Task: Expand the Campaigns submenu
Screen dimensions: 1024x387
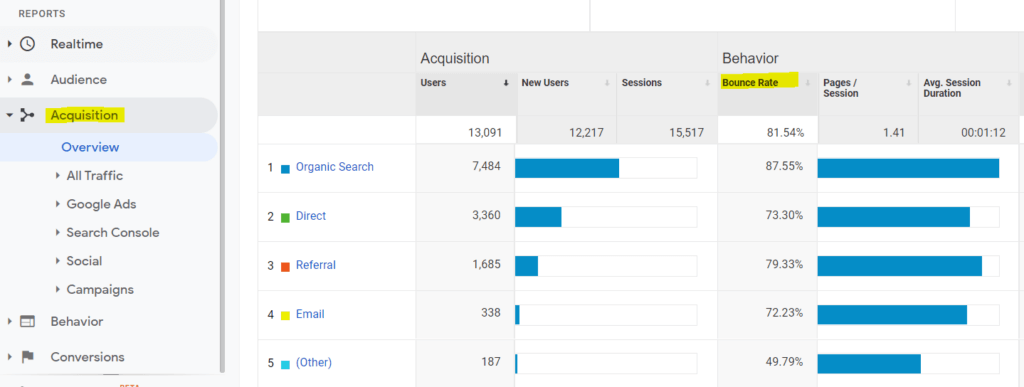Action: 58,289
